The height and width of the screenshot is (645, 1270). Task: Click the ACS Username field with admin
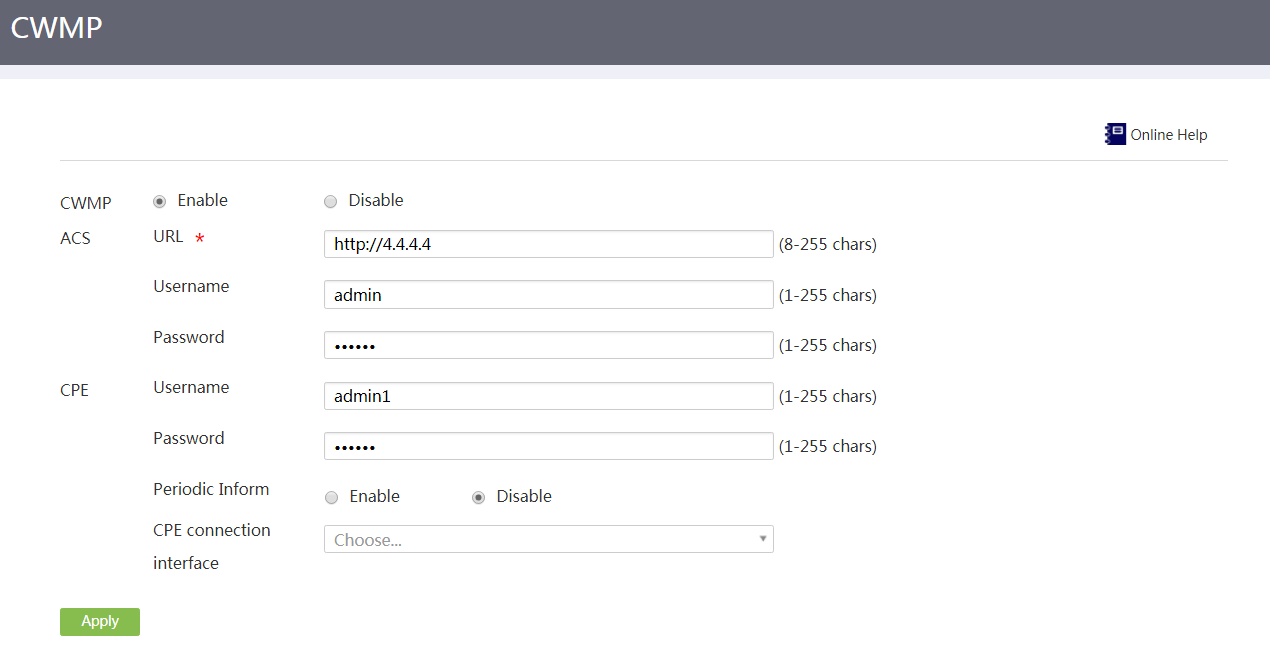coord(548,295)
